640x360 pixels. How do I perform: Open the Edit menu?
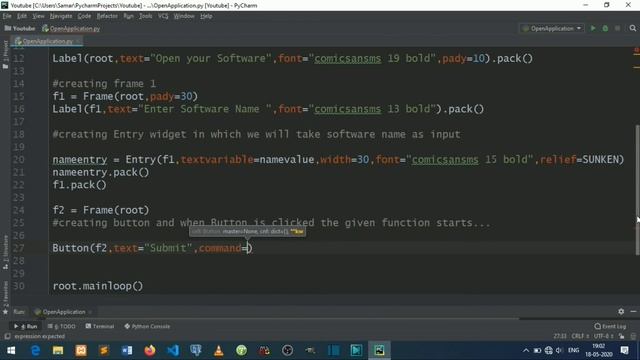(22, 16)
